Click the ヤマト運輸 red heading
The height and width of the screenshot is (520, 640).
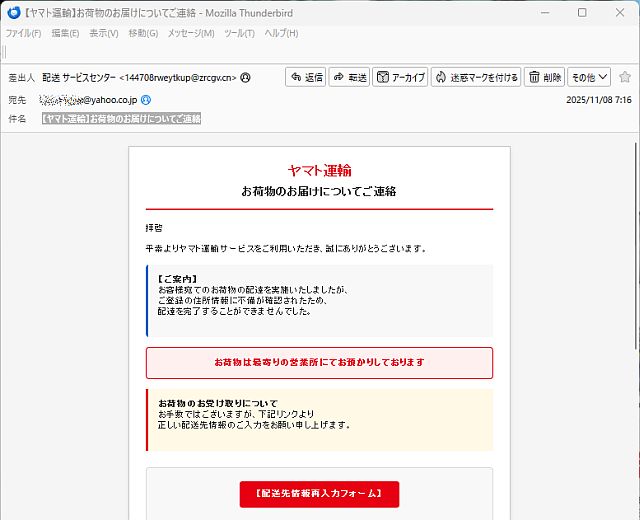[x=320, y=170]
